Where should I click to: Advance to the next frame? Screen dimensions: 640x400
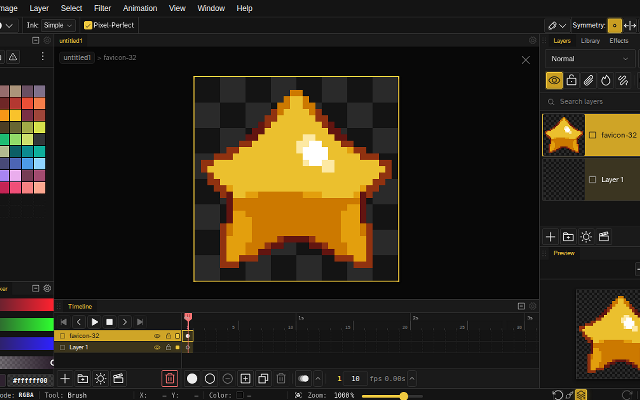click(125, 322)
